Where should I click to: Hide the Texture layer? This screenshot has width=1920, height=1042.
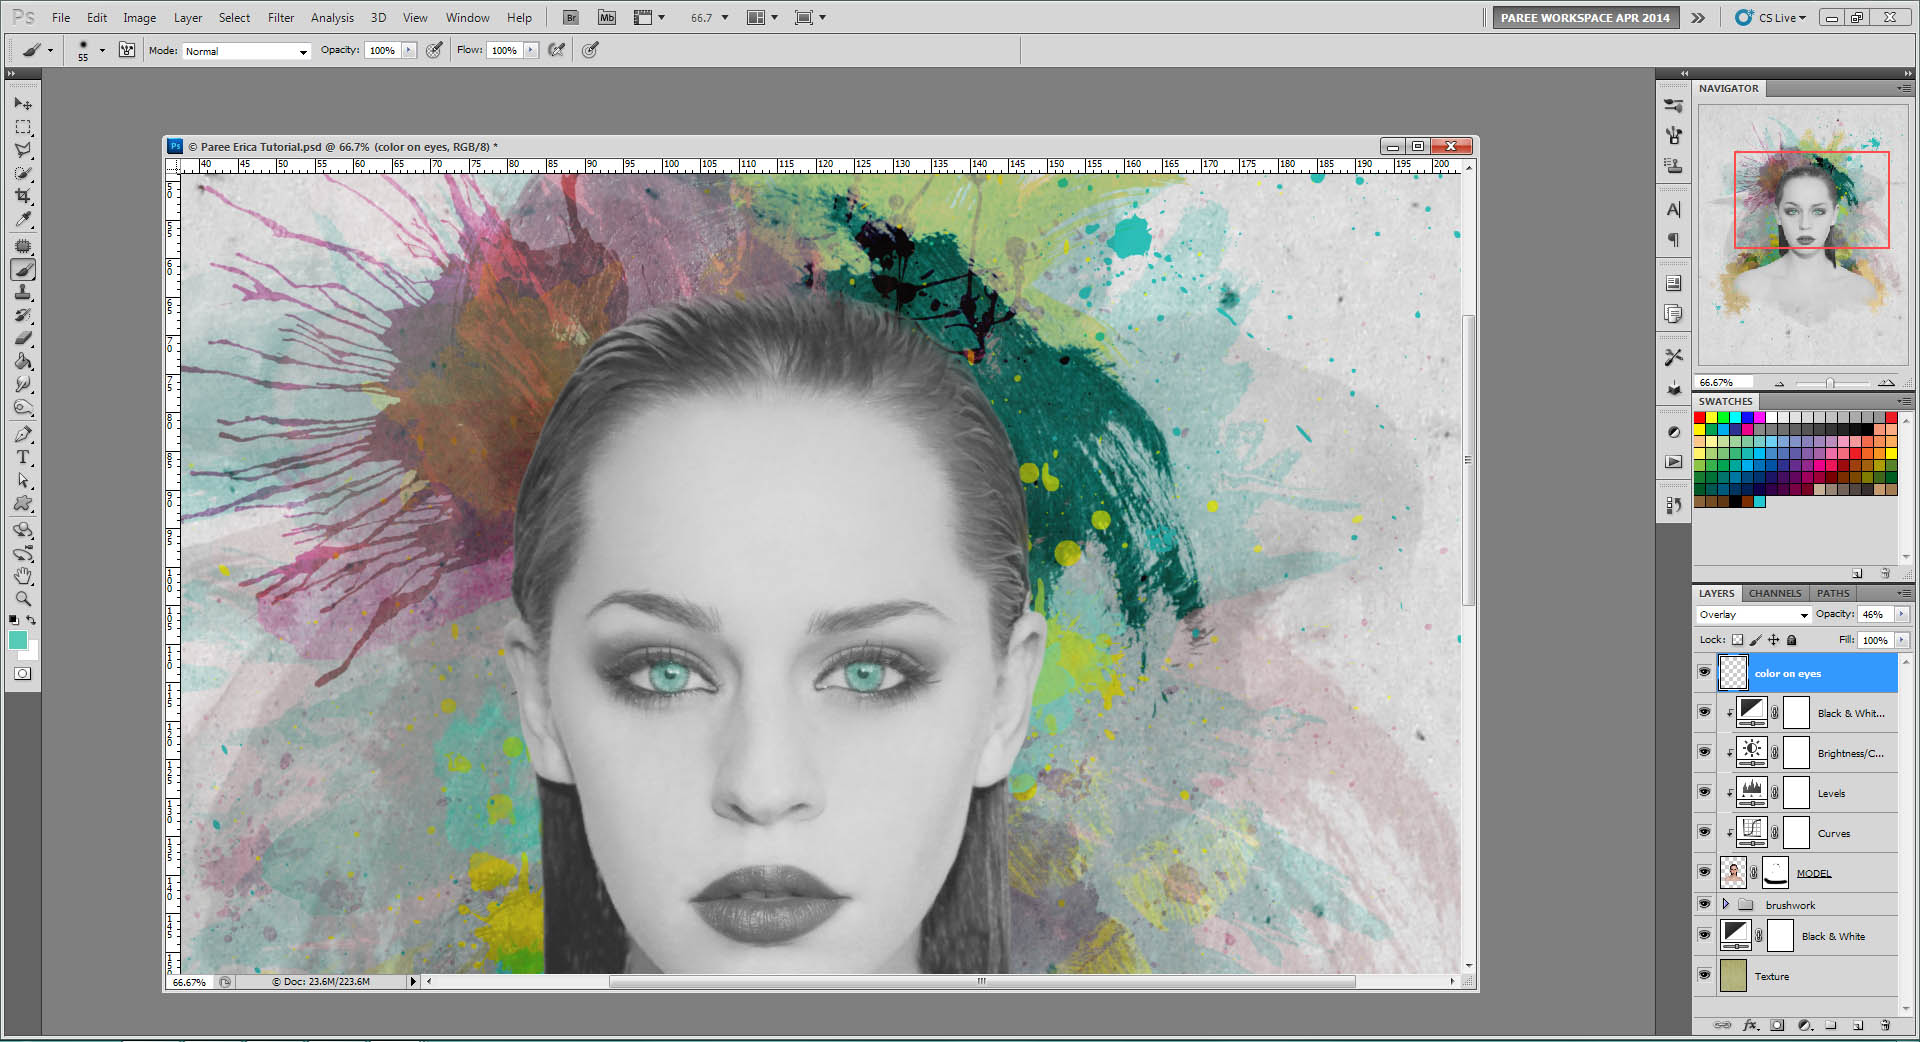(1705, 975)
